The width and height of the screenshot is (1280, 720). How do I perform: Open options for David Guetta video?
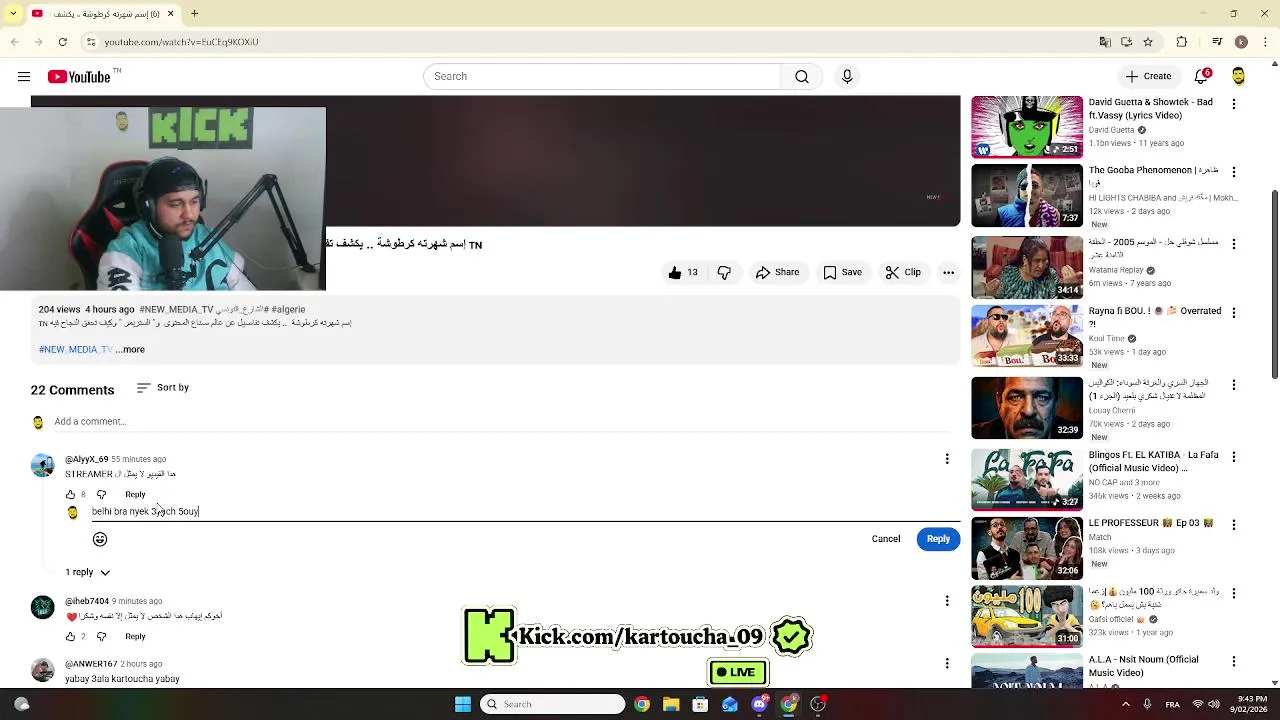coord(1234,104)
